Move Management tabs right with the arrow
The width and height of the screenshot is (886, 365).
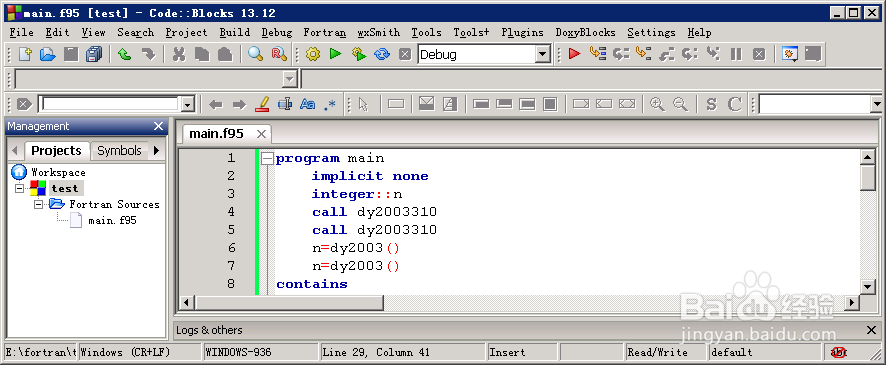point(157,151)
